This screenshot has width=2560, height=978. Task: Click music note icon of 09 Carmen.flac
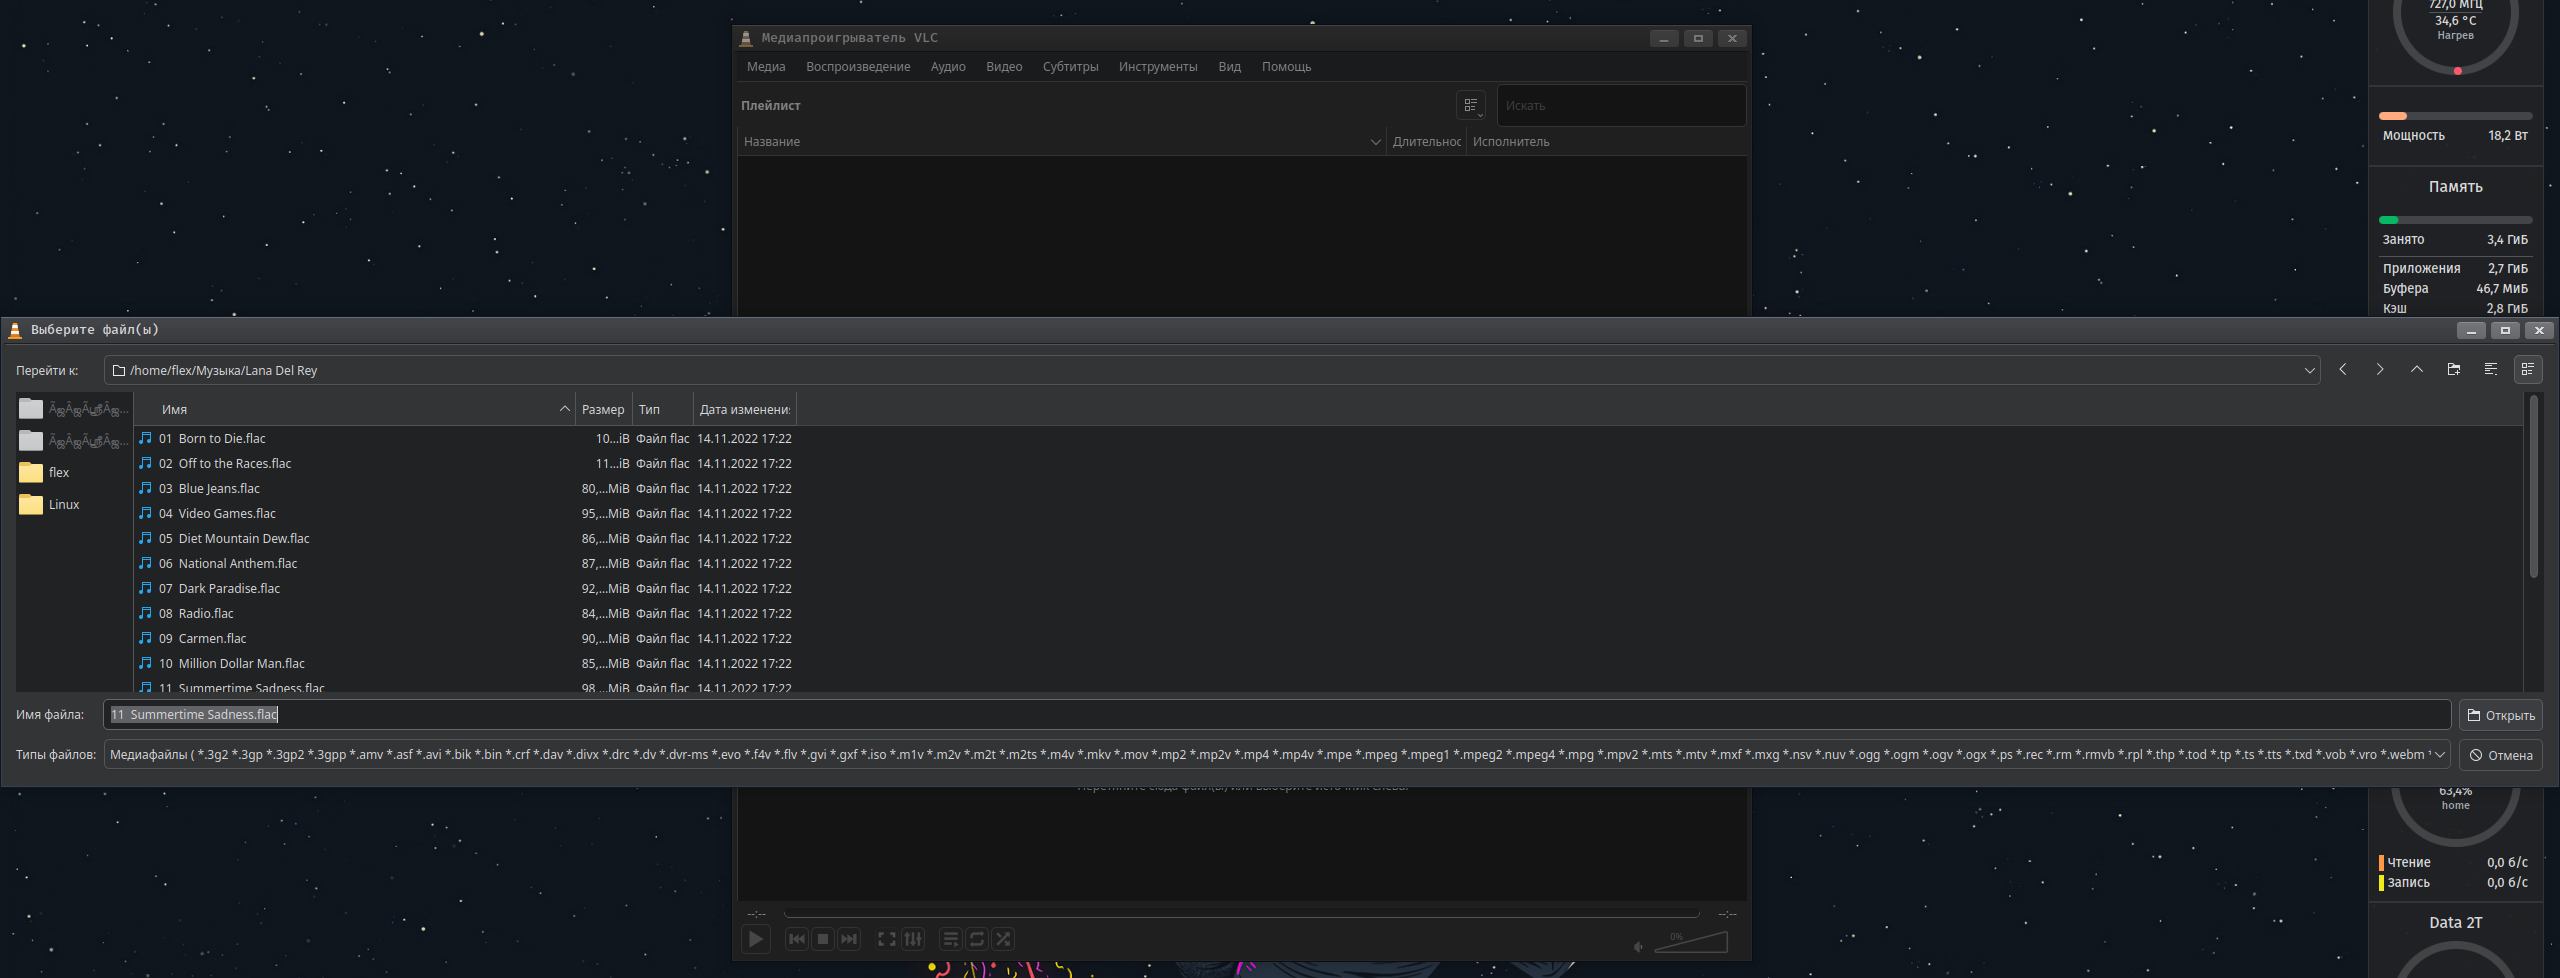click(x=146, y=638)
